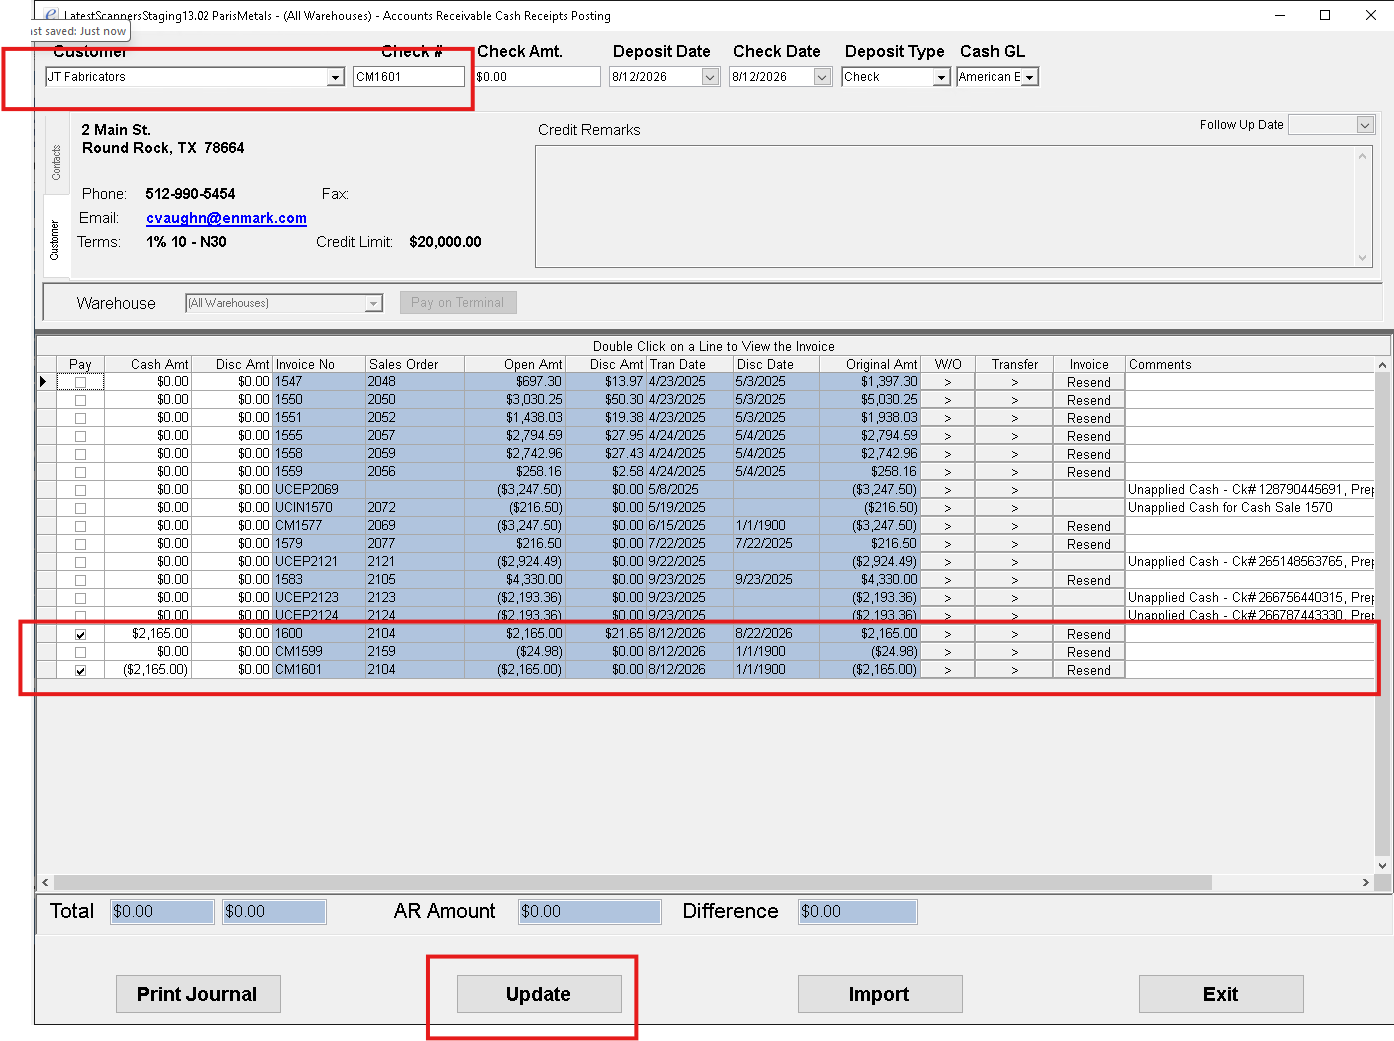Click inside the Credit Remarks text box
Screen dimensions: 1394x1041
[x=954, y=207]
